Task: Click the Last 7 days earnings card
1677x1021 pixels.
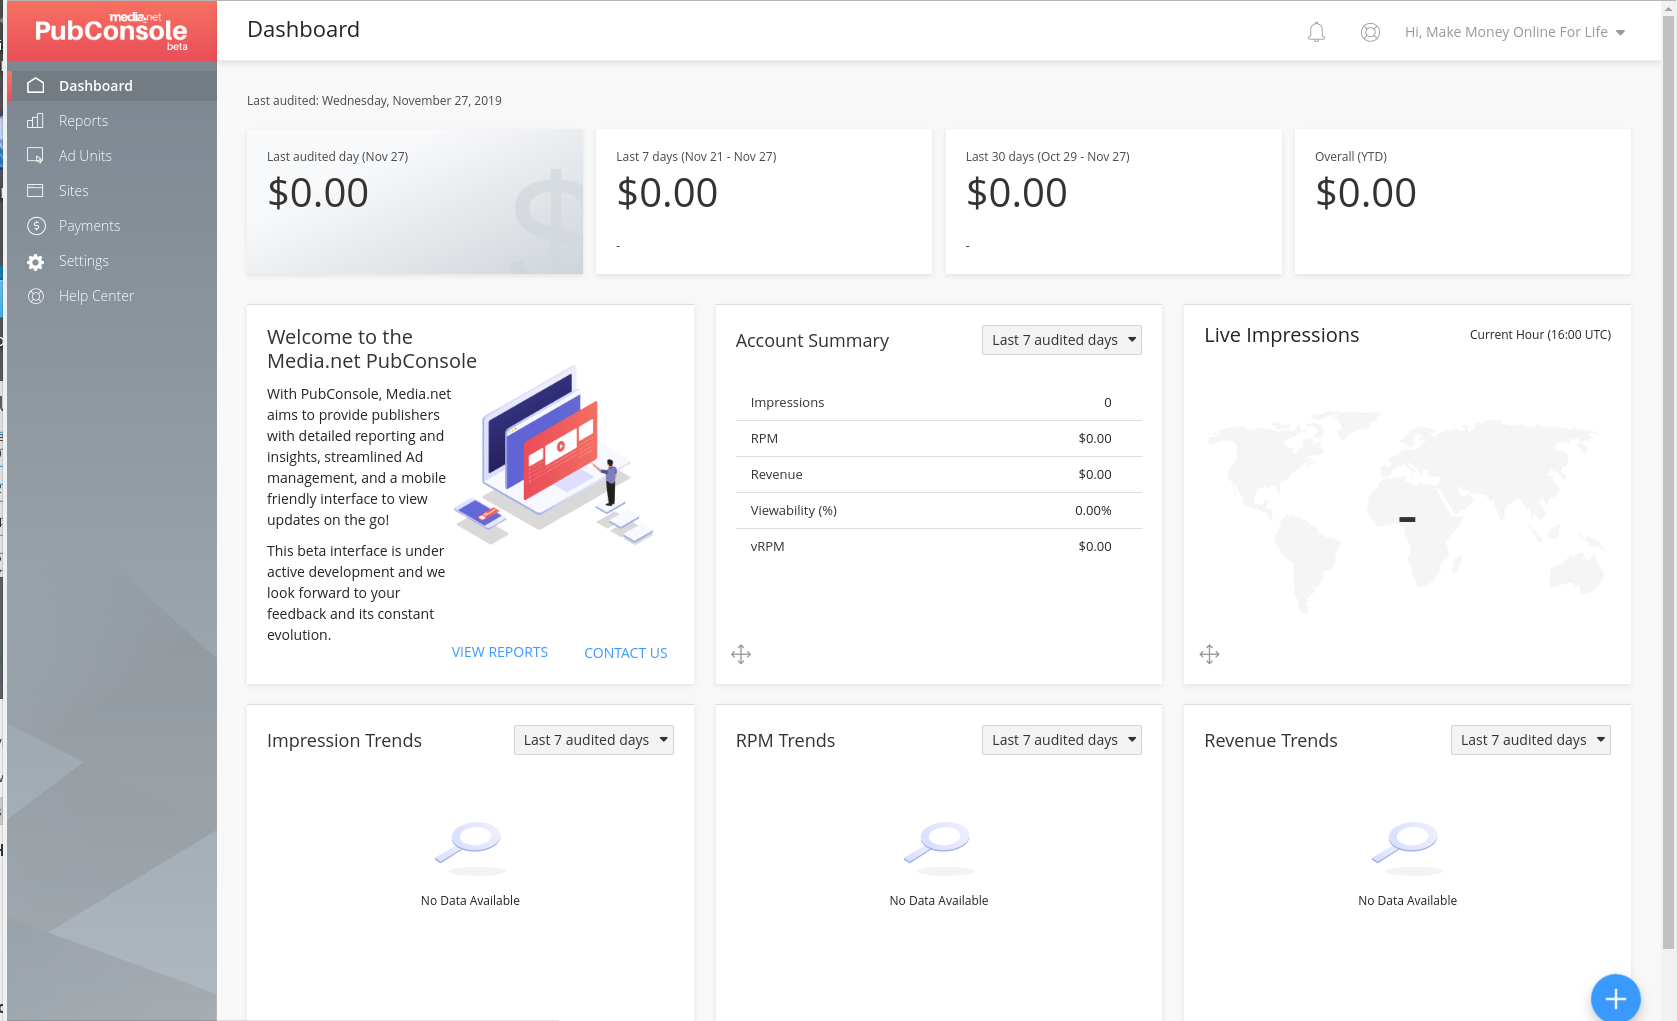Action: (x=764, y=201)
